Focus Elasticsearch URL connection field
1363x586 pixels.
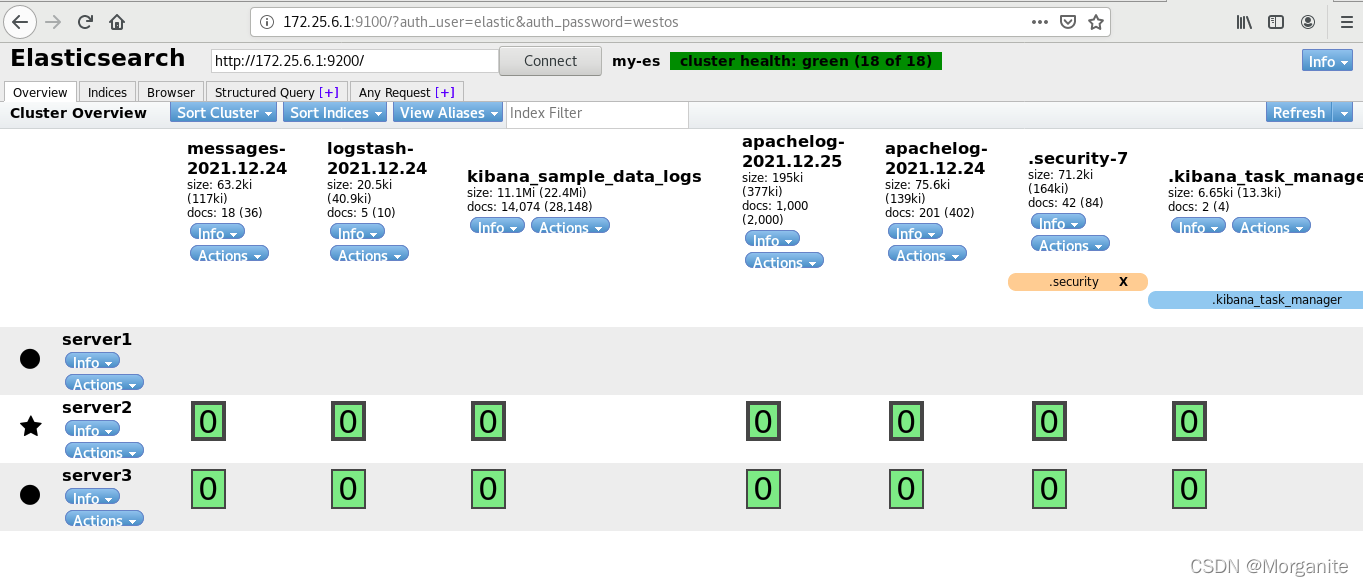(355, 61)
